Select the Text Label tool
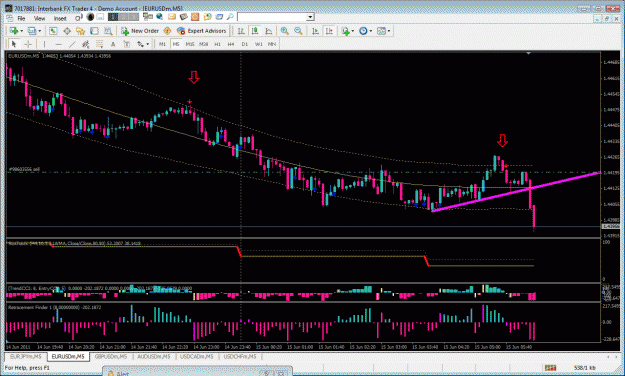The height and width of the screenshot is (376, 625). click(127, 44)
